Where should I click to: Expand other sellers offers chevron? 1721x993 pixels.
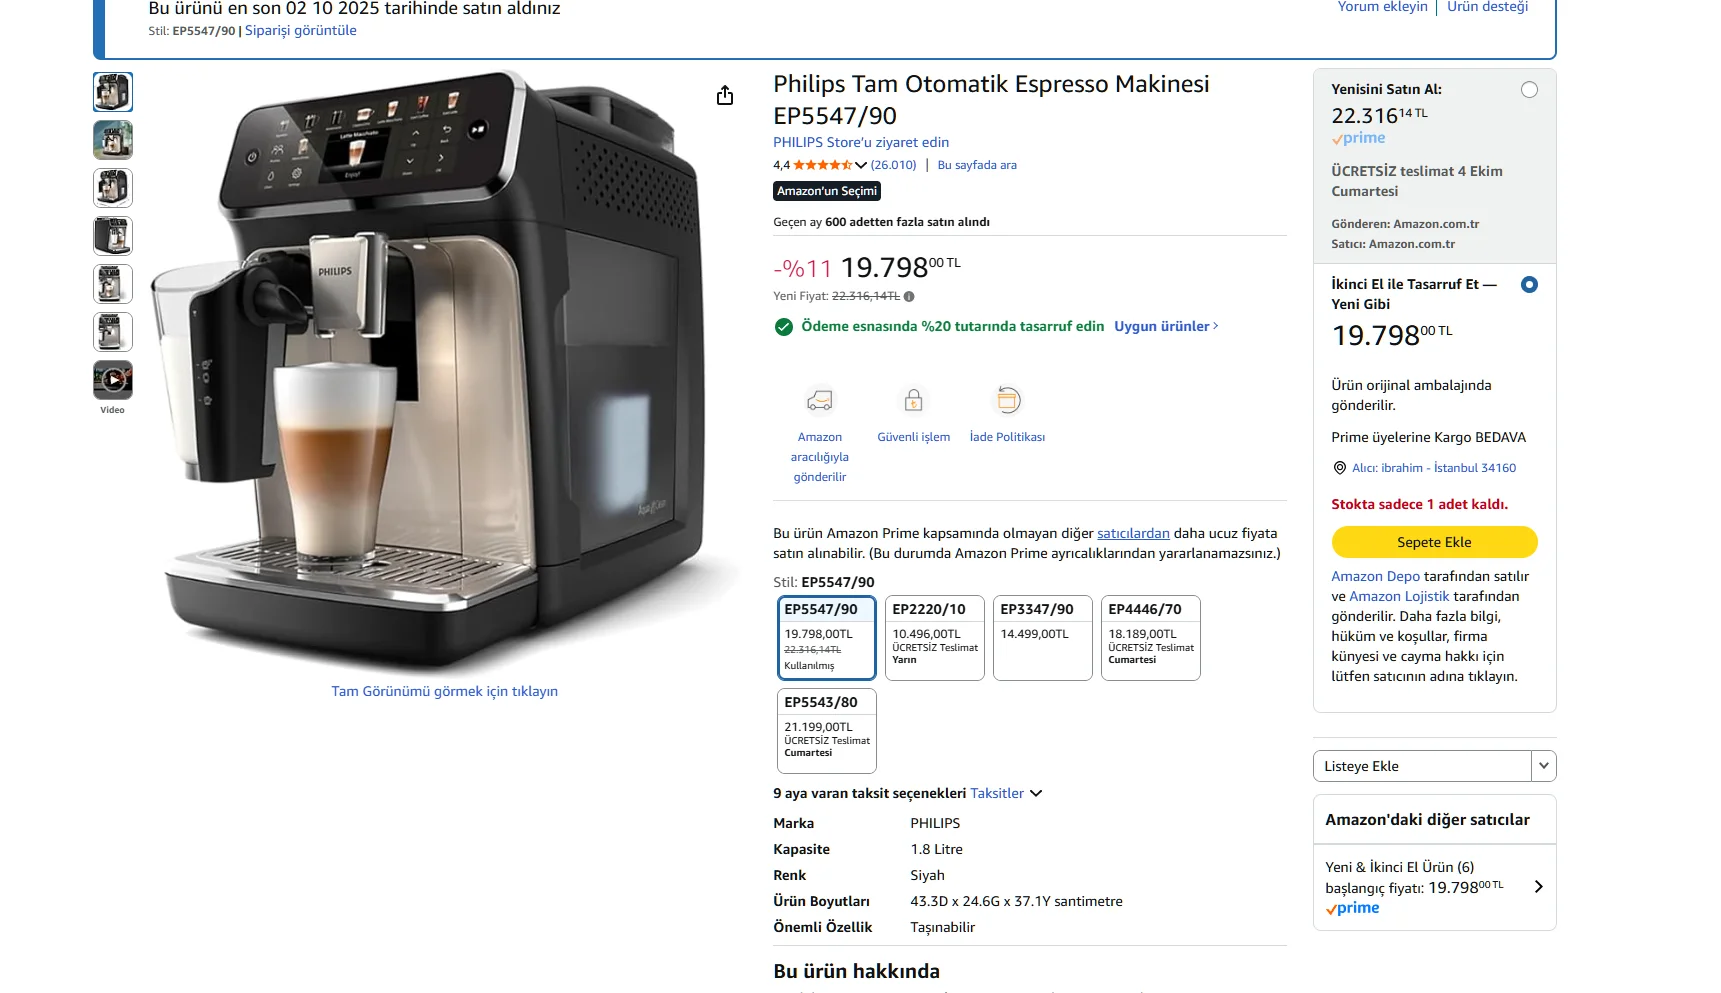[1538, 887]
